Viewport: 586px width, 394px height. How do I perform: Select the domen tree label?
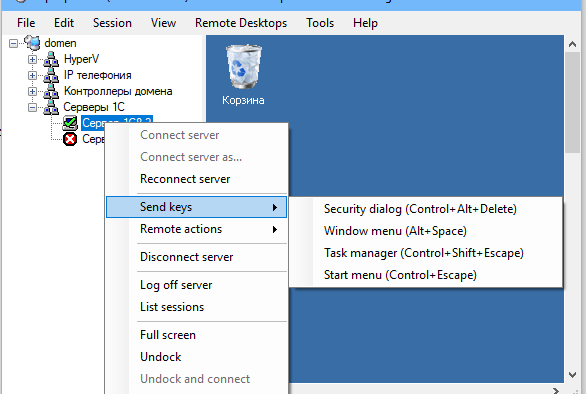[60, 43]
